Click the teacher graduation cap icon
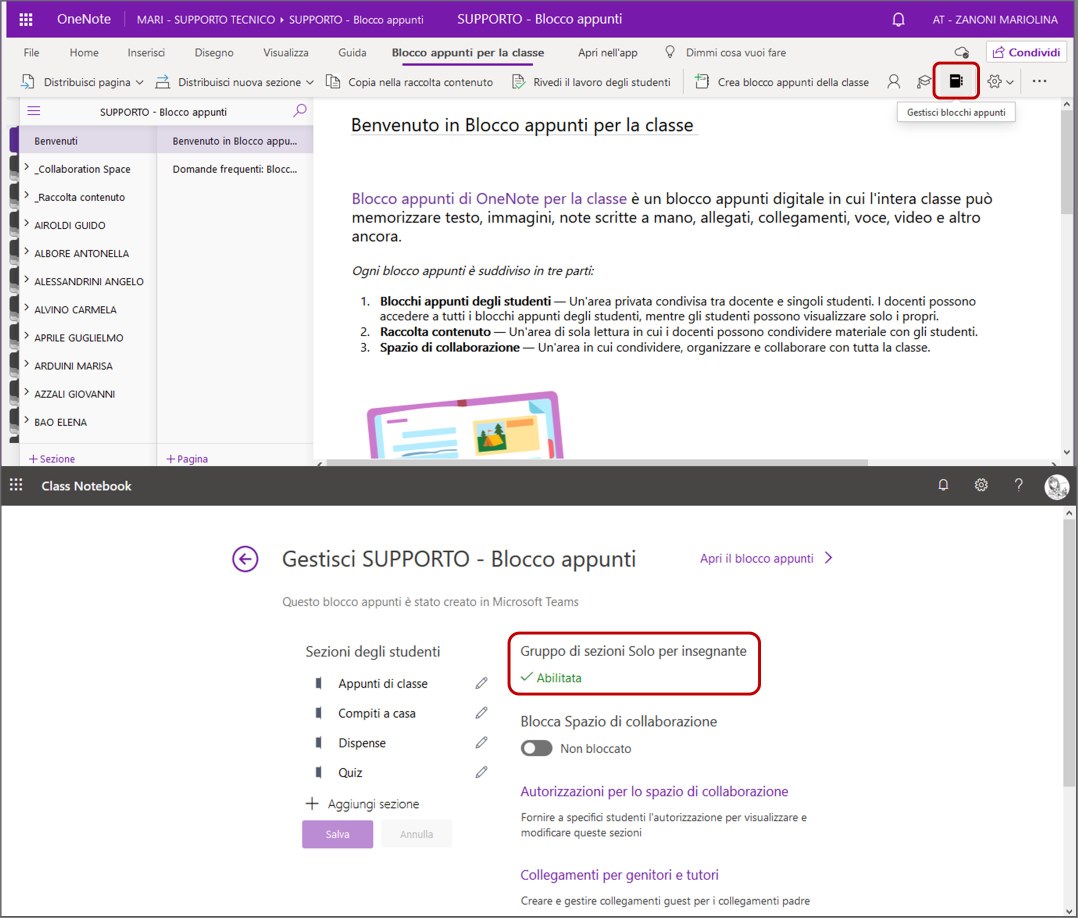1078x918 pixels. 924,82
